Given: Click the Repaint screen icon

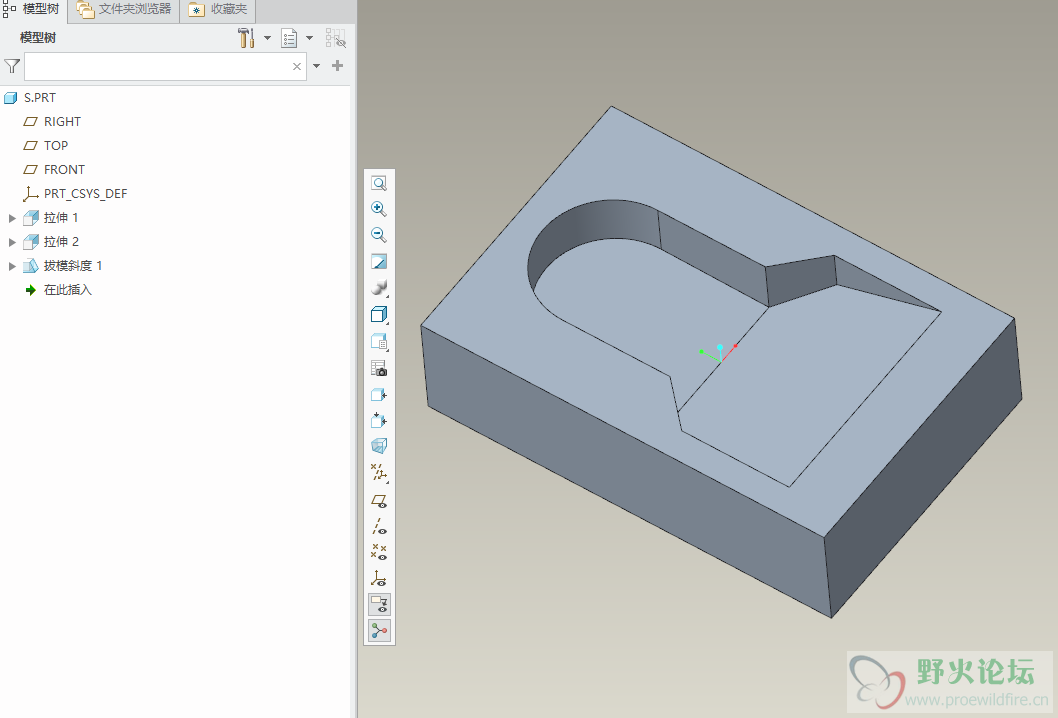Looking at the screenshot, I should point(379,262).
